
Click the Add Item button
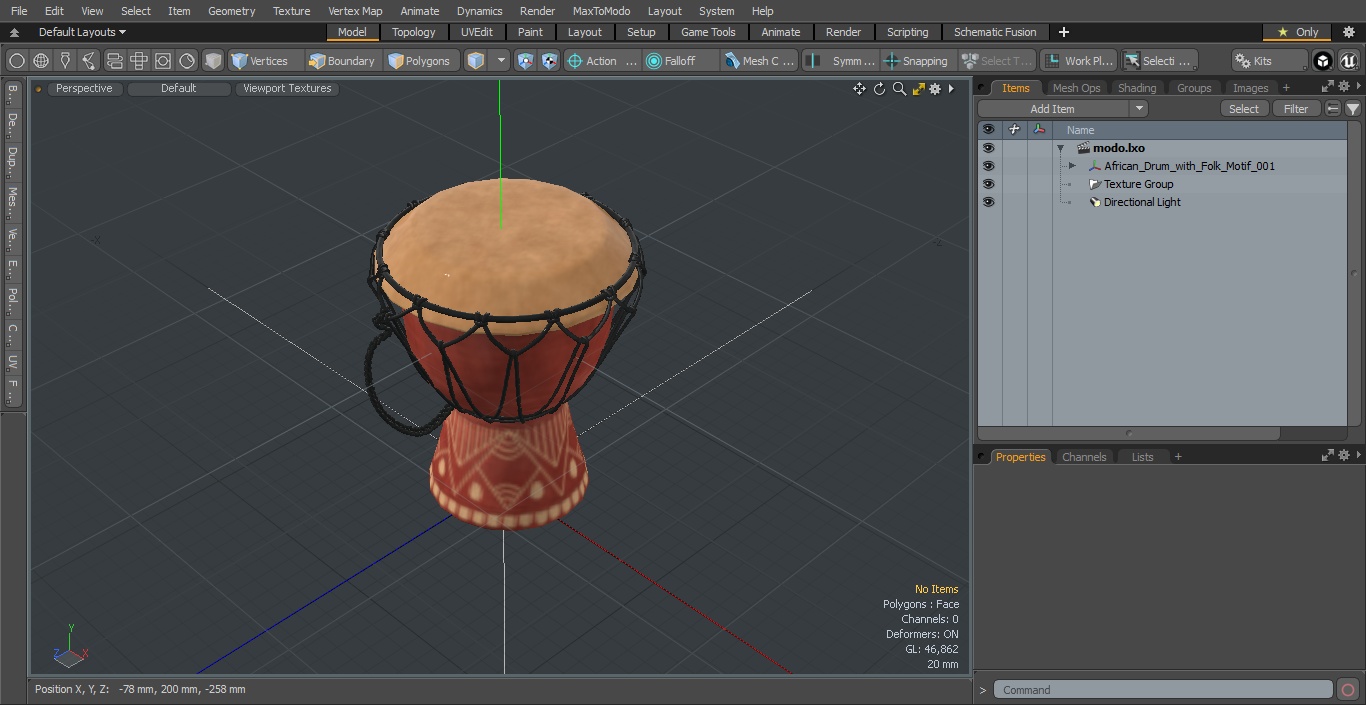pyautogui.click(x=1053, y=109)
